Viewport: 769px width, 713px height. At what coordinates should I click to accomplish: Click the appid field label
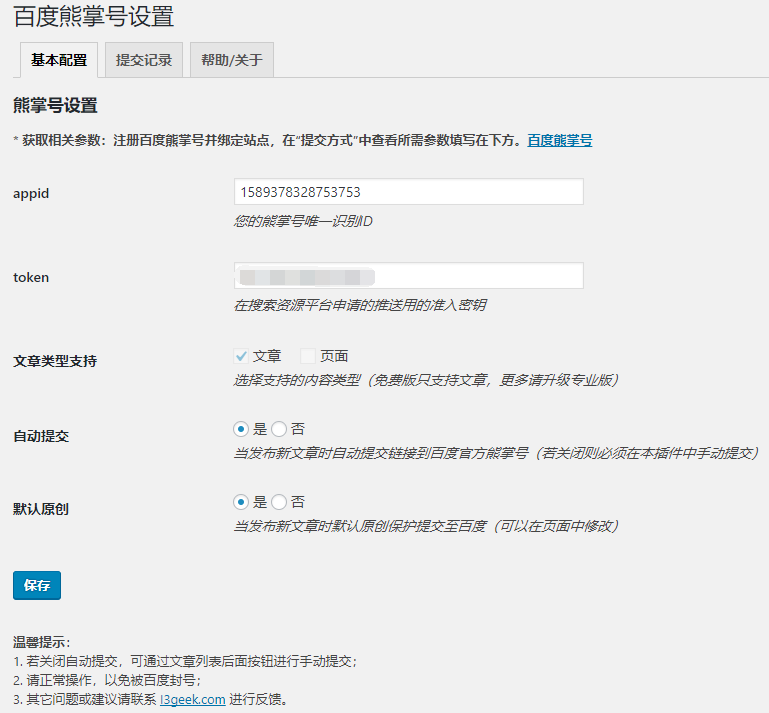pos(31,193)
